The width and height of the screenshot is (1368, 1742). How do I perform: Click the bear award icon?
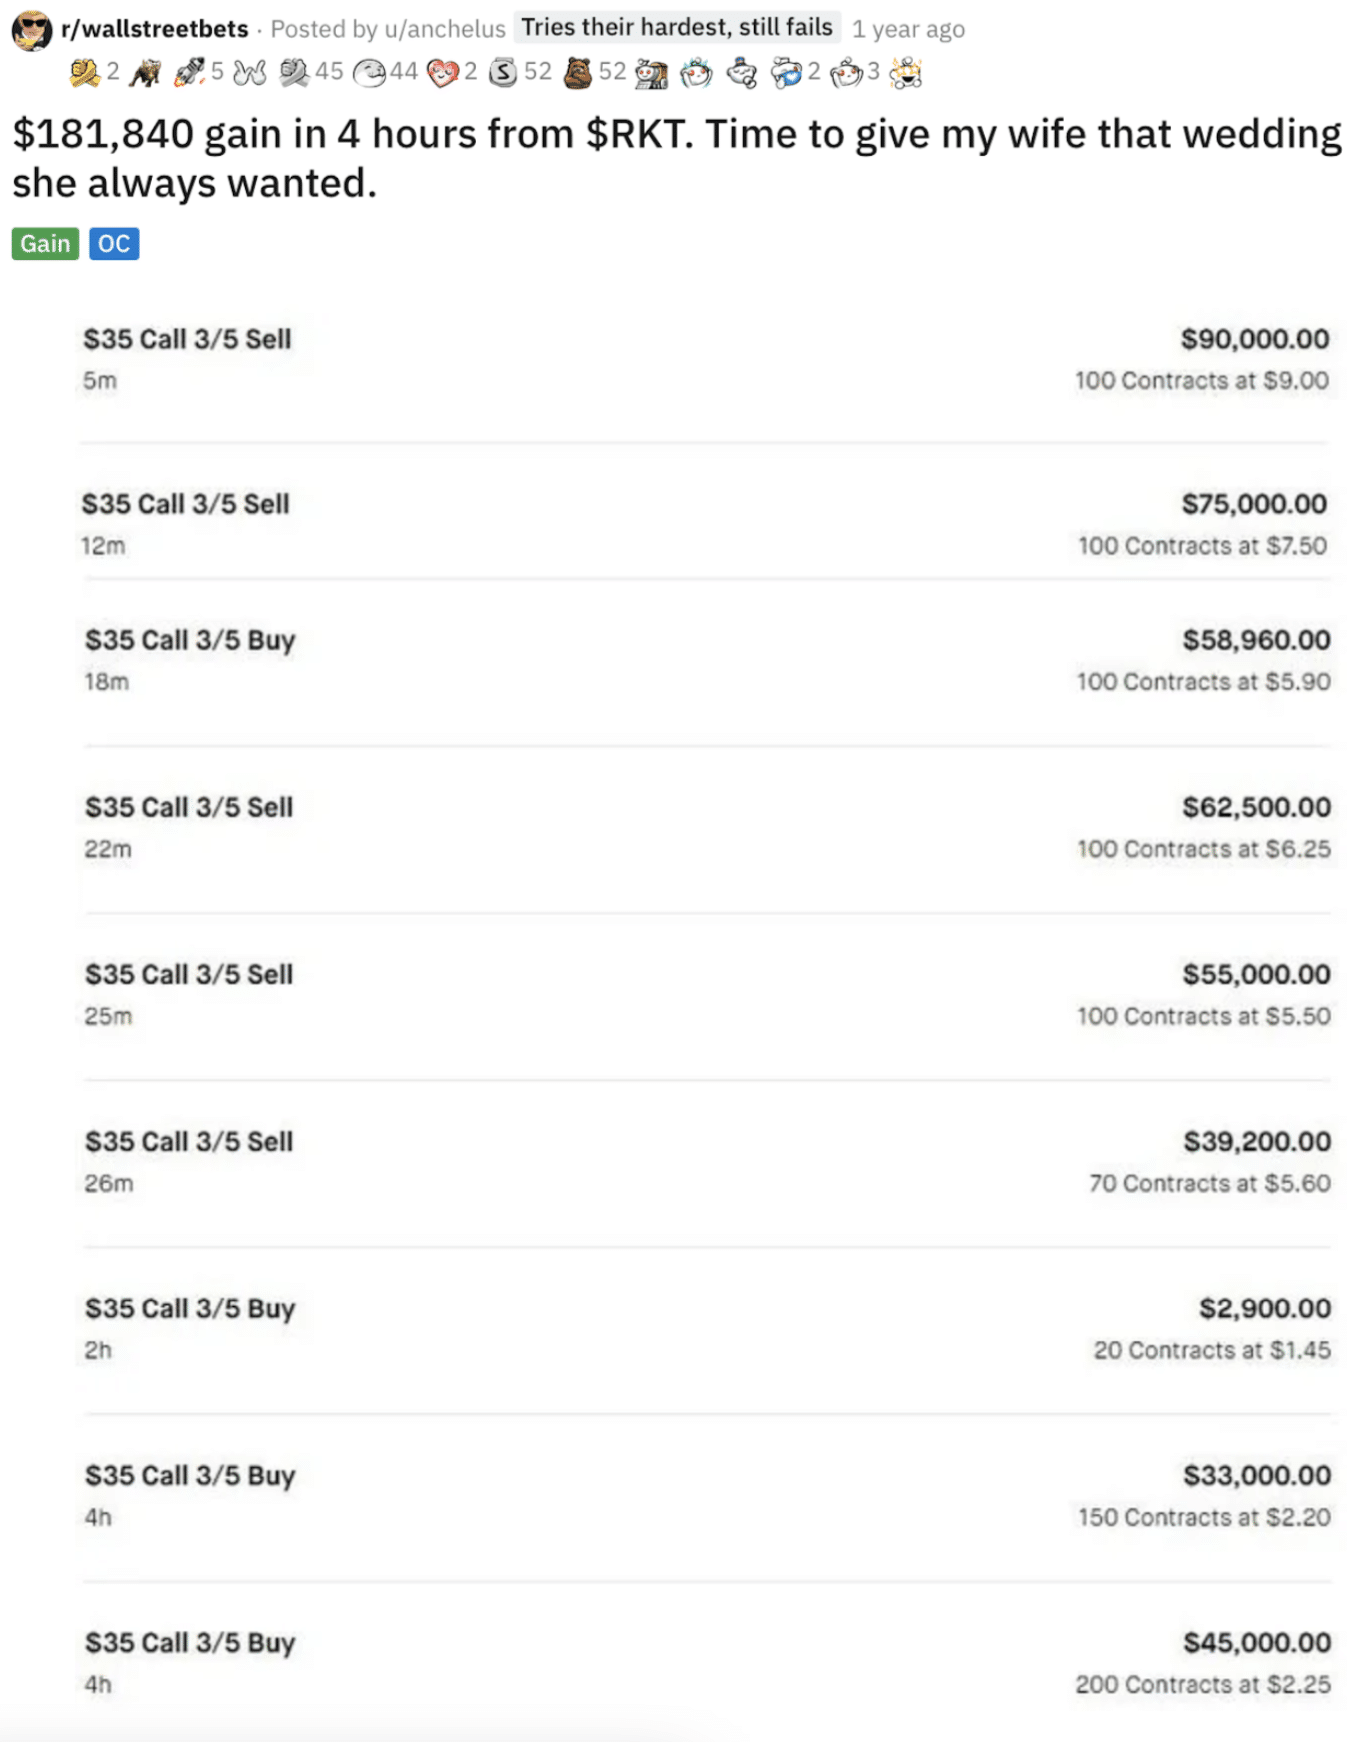coord(577,72)
